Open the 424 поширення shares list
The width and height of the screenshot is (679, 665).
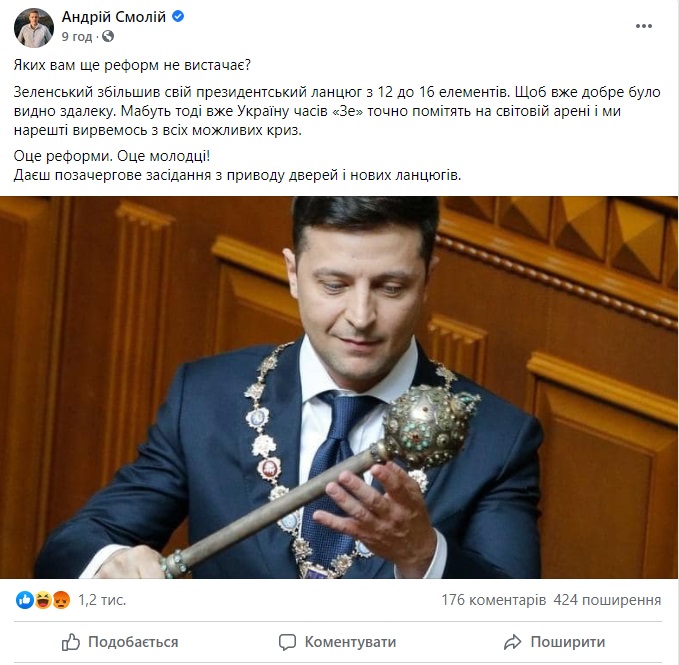point(607,600)
